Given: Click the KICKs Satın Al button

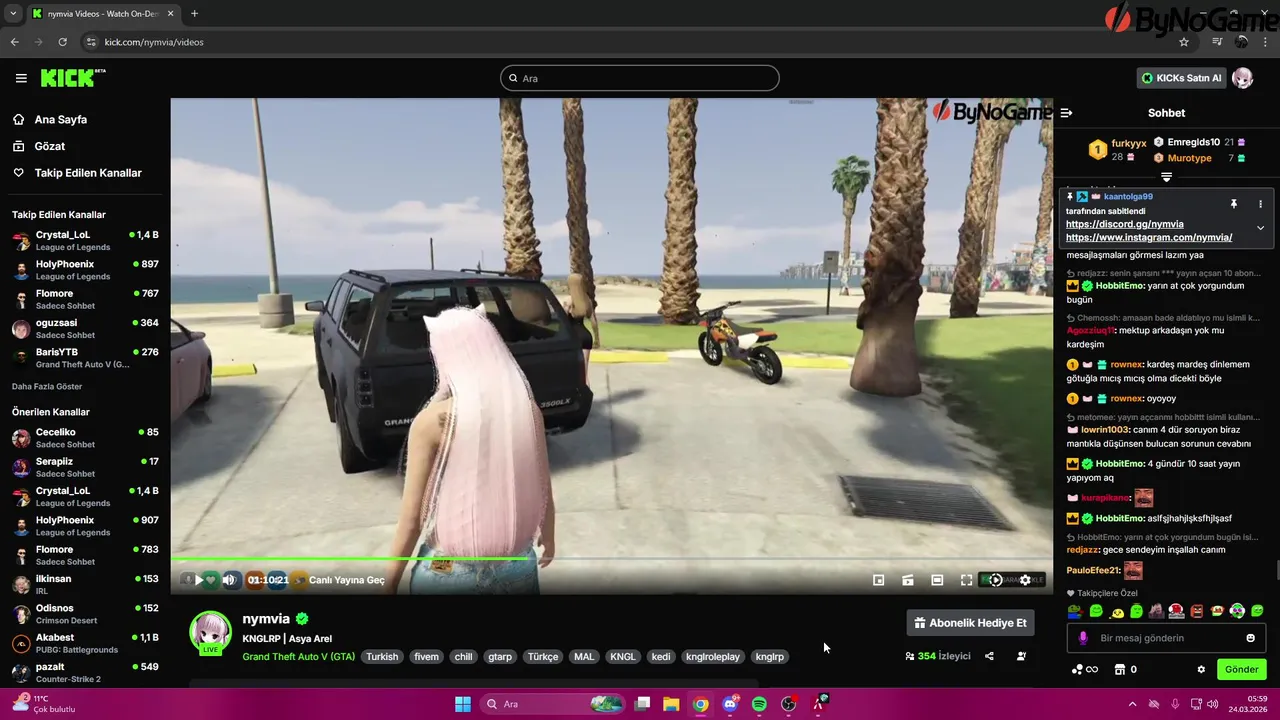Looking at the screenshot, I should click(x=1182, y=78).
